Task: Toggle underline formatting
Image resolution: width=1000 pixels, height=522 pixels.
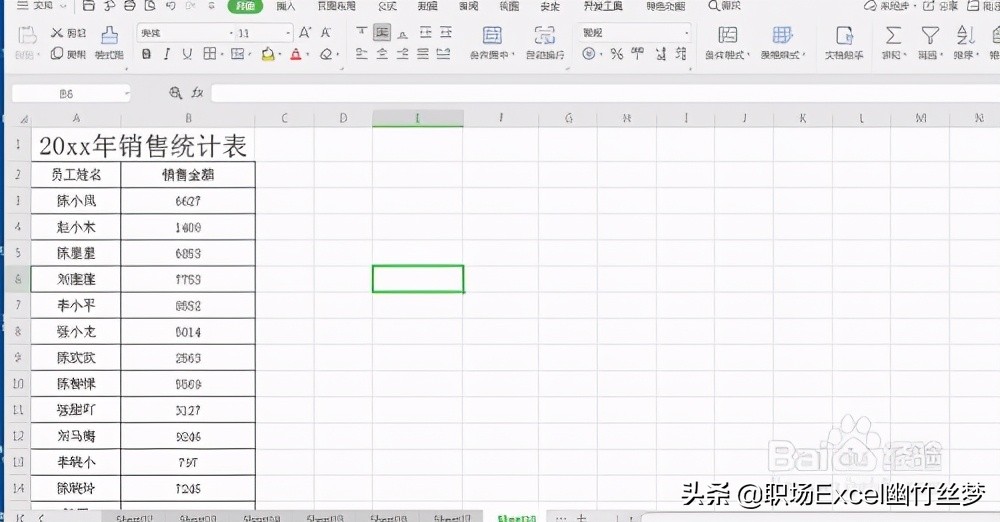Action: coord(187,54)
